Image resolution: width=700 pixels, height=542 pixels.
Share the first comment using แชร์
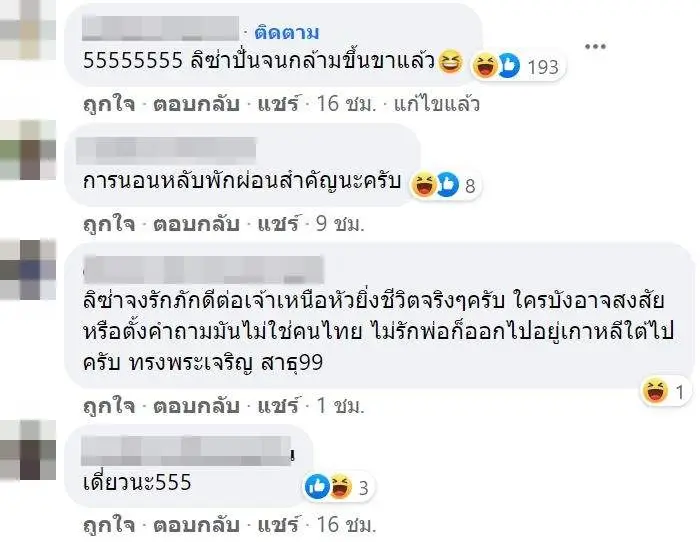pos(278,104)
